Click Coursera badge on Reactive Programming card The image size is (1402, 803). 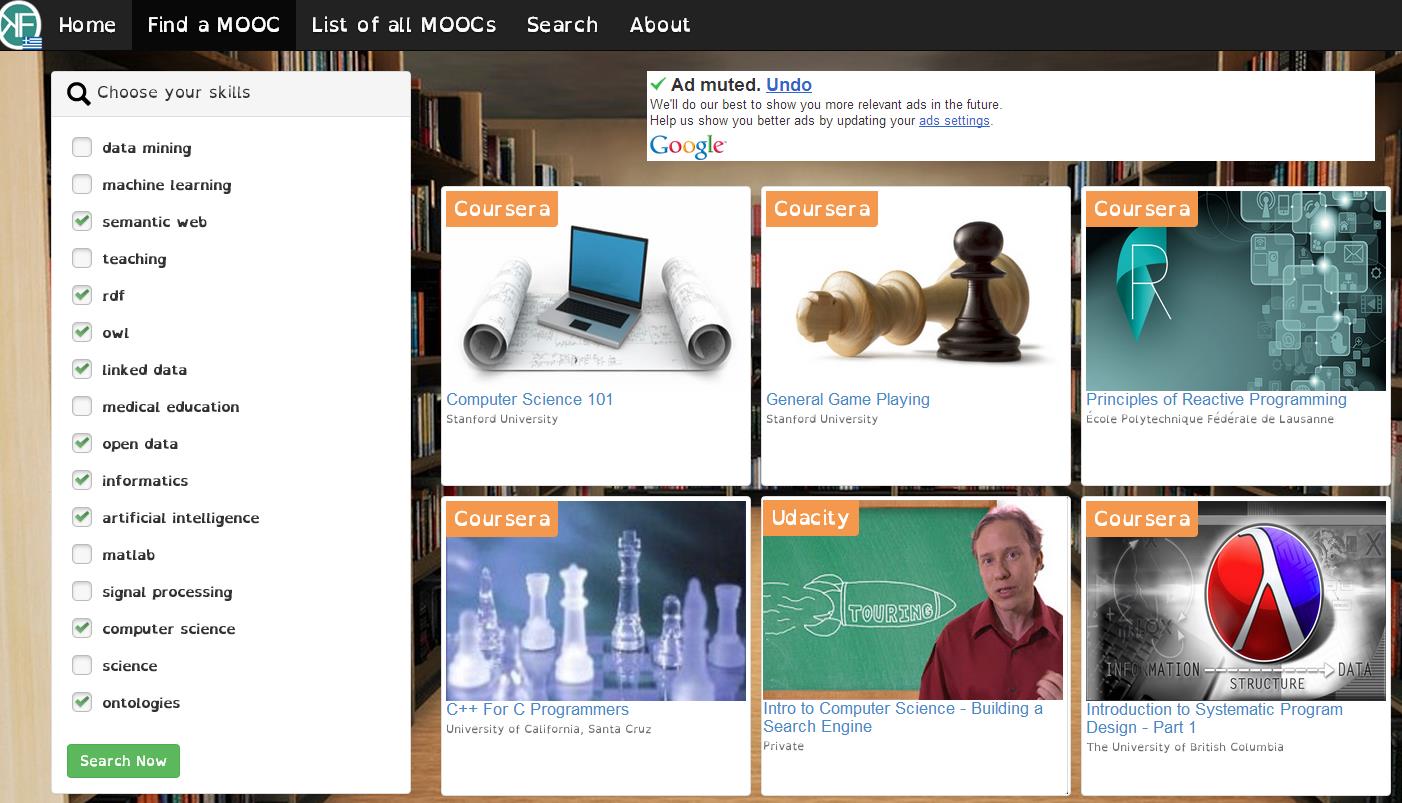(1142, 209)
